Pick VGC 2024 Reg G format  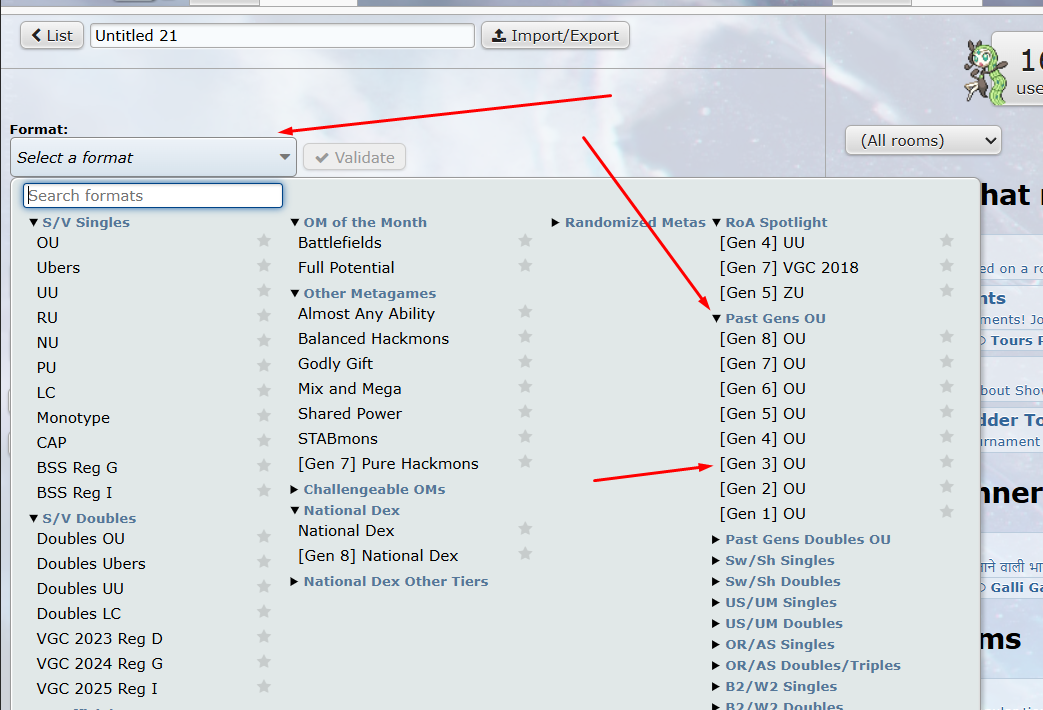(100, 664)
